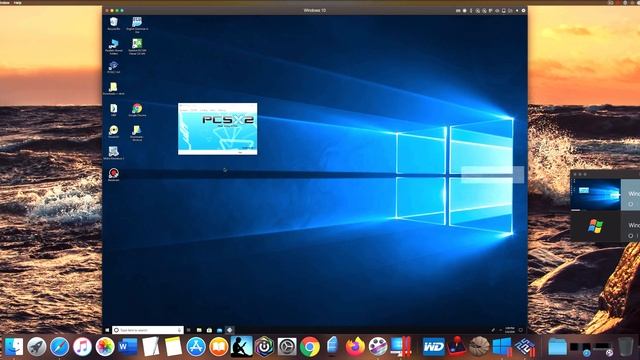The width and height of the screenshot is (640, 360).
Task: Open Parallels VM settings gear in the title bar
Action: [523, 11]
